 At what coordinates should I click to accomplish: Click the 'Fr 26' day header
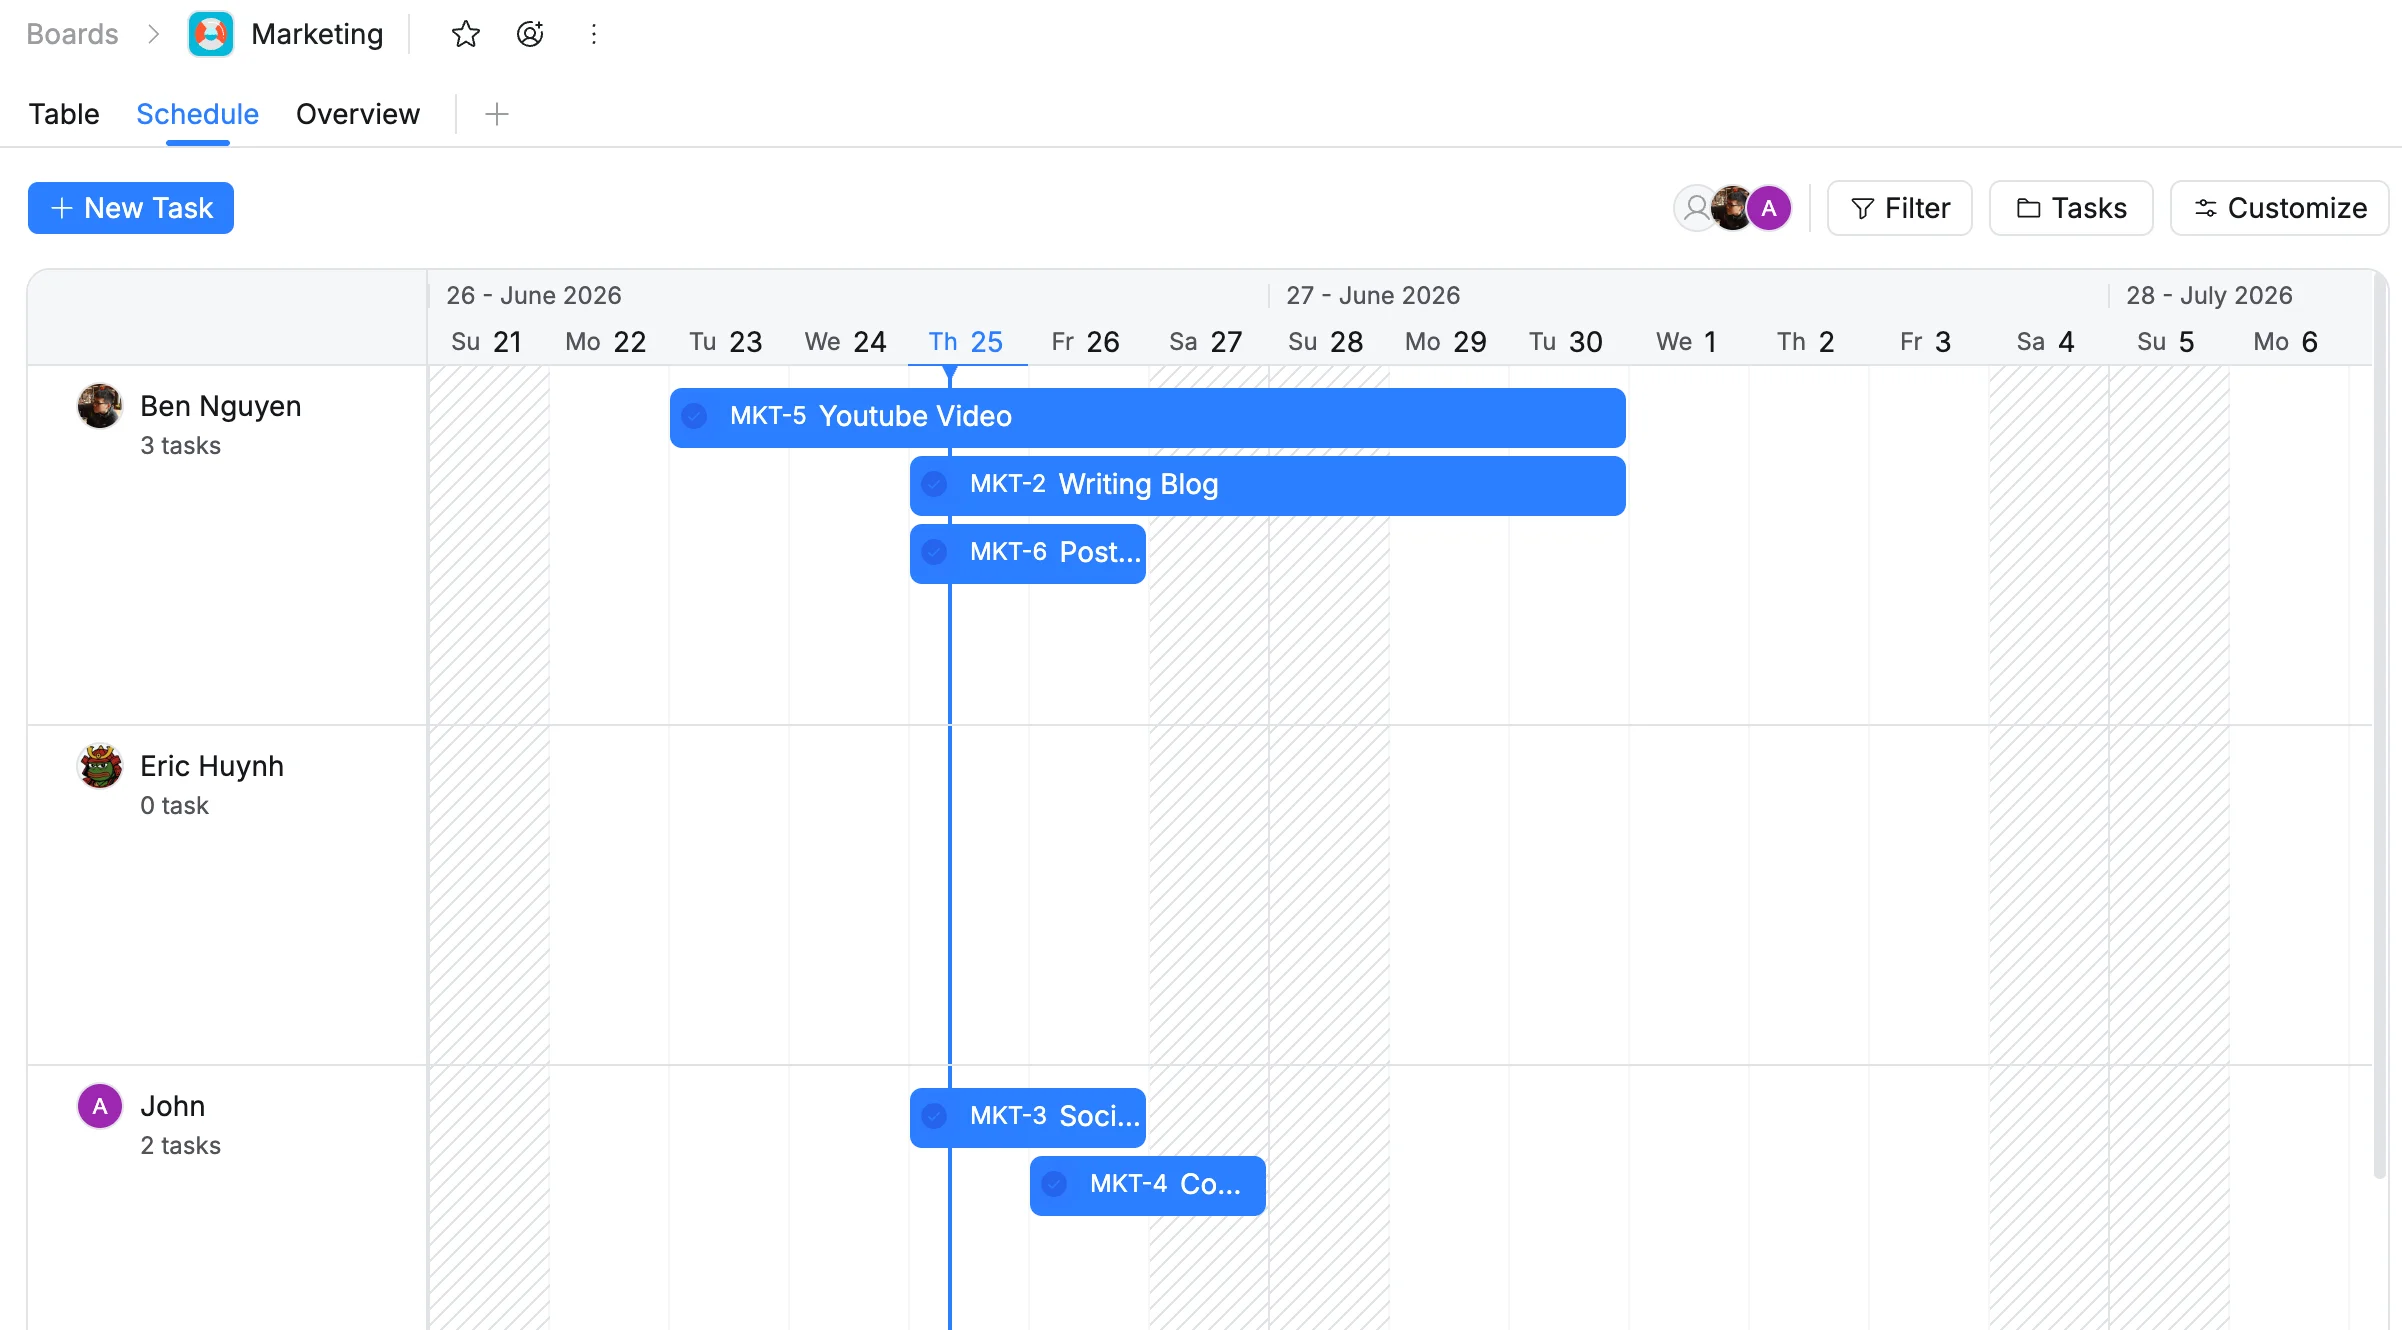[1086, 342]
